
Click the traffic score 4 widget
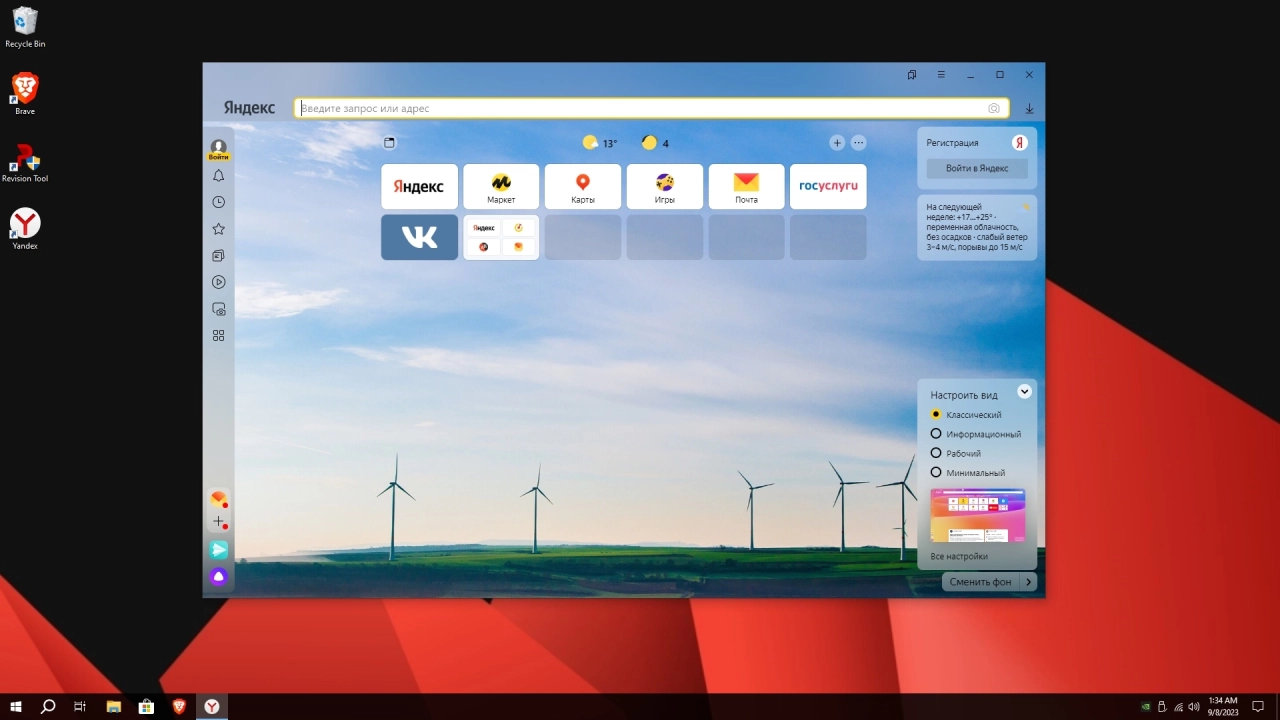coord(655,143)
